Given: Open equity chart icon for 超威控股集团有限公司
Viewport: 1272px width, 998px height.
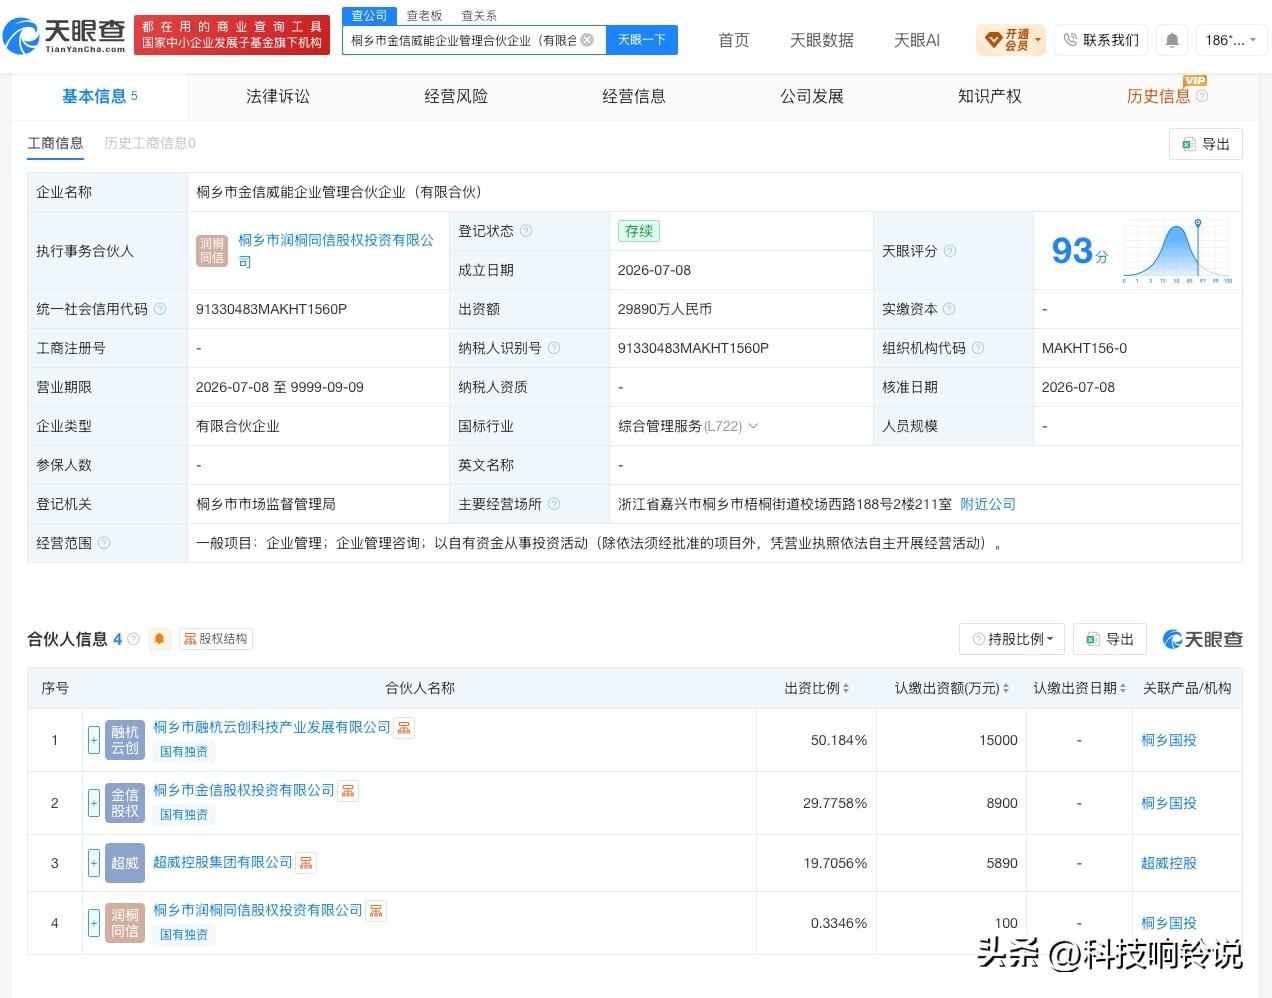Looking at the screenshot, I should pos(306,862).
